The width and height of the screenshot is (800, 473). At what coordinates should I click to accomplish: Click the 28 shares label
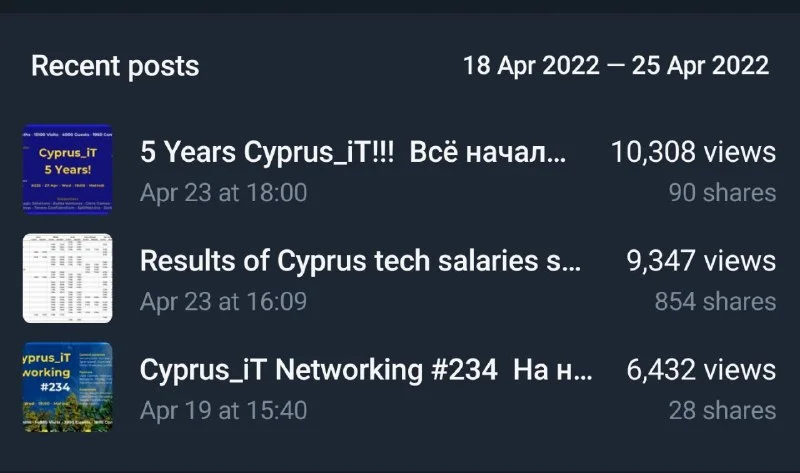coord(722,410)
